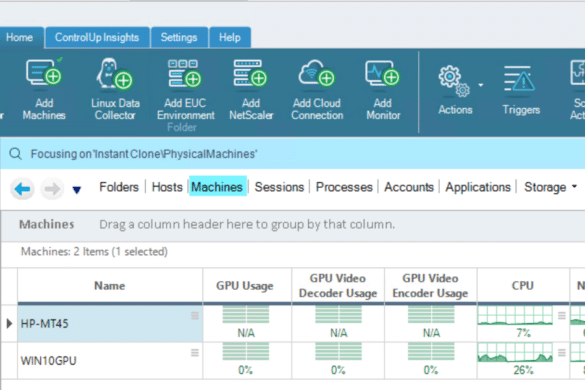Select the WIN10GPU machine row
This screenshot has width=585, height=390.
[x=110, y=361]
